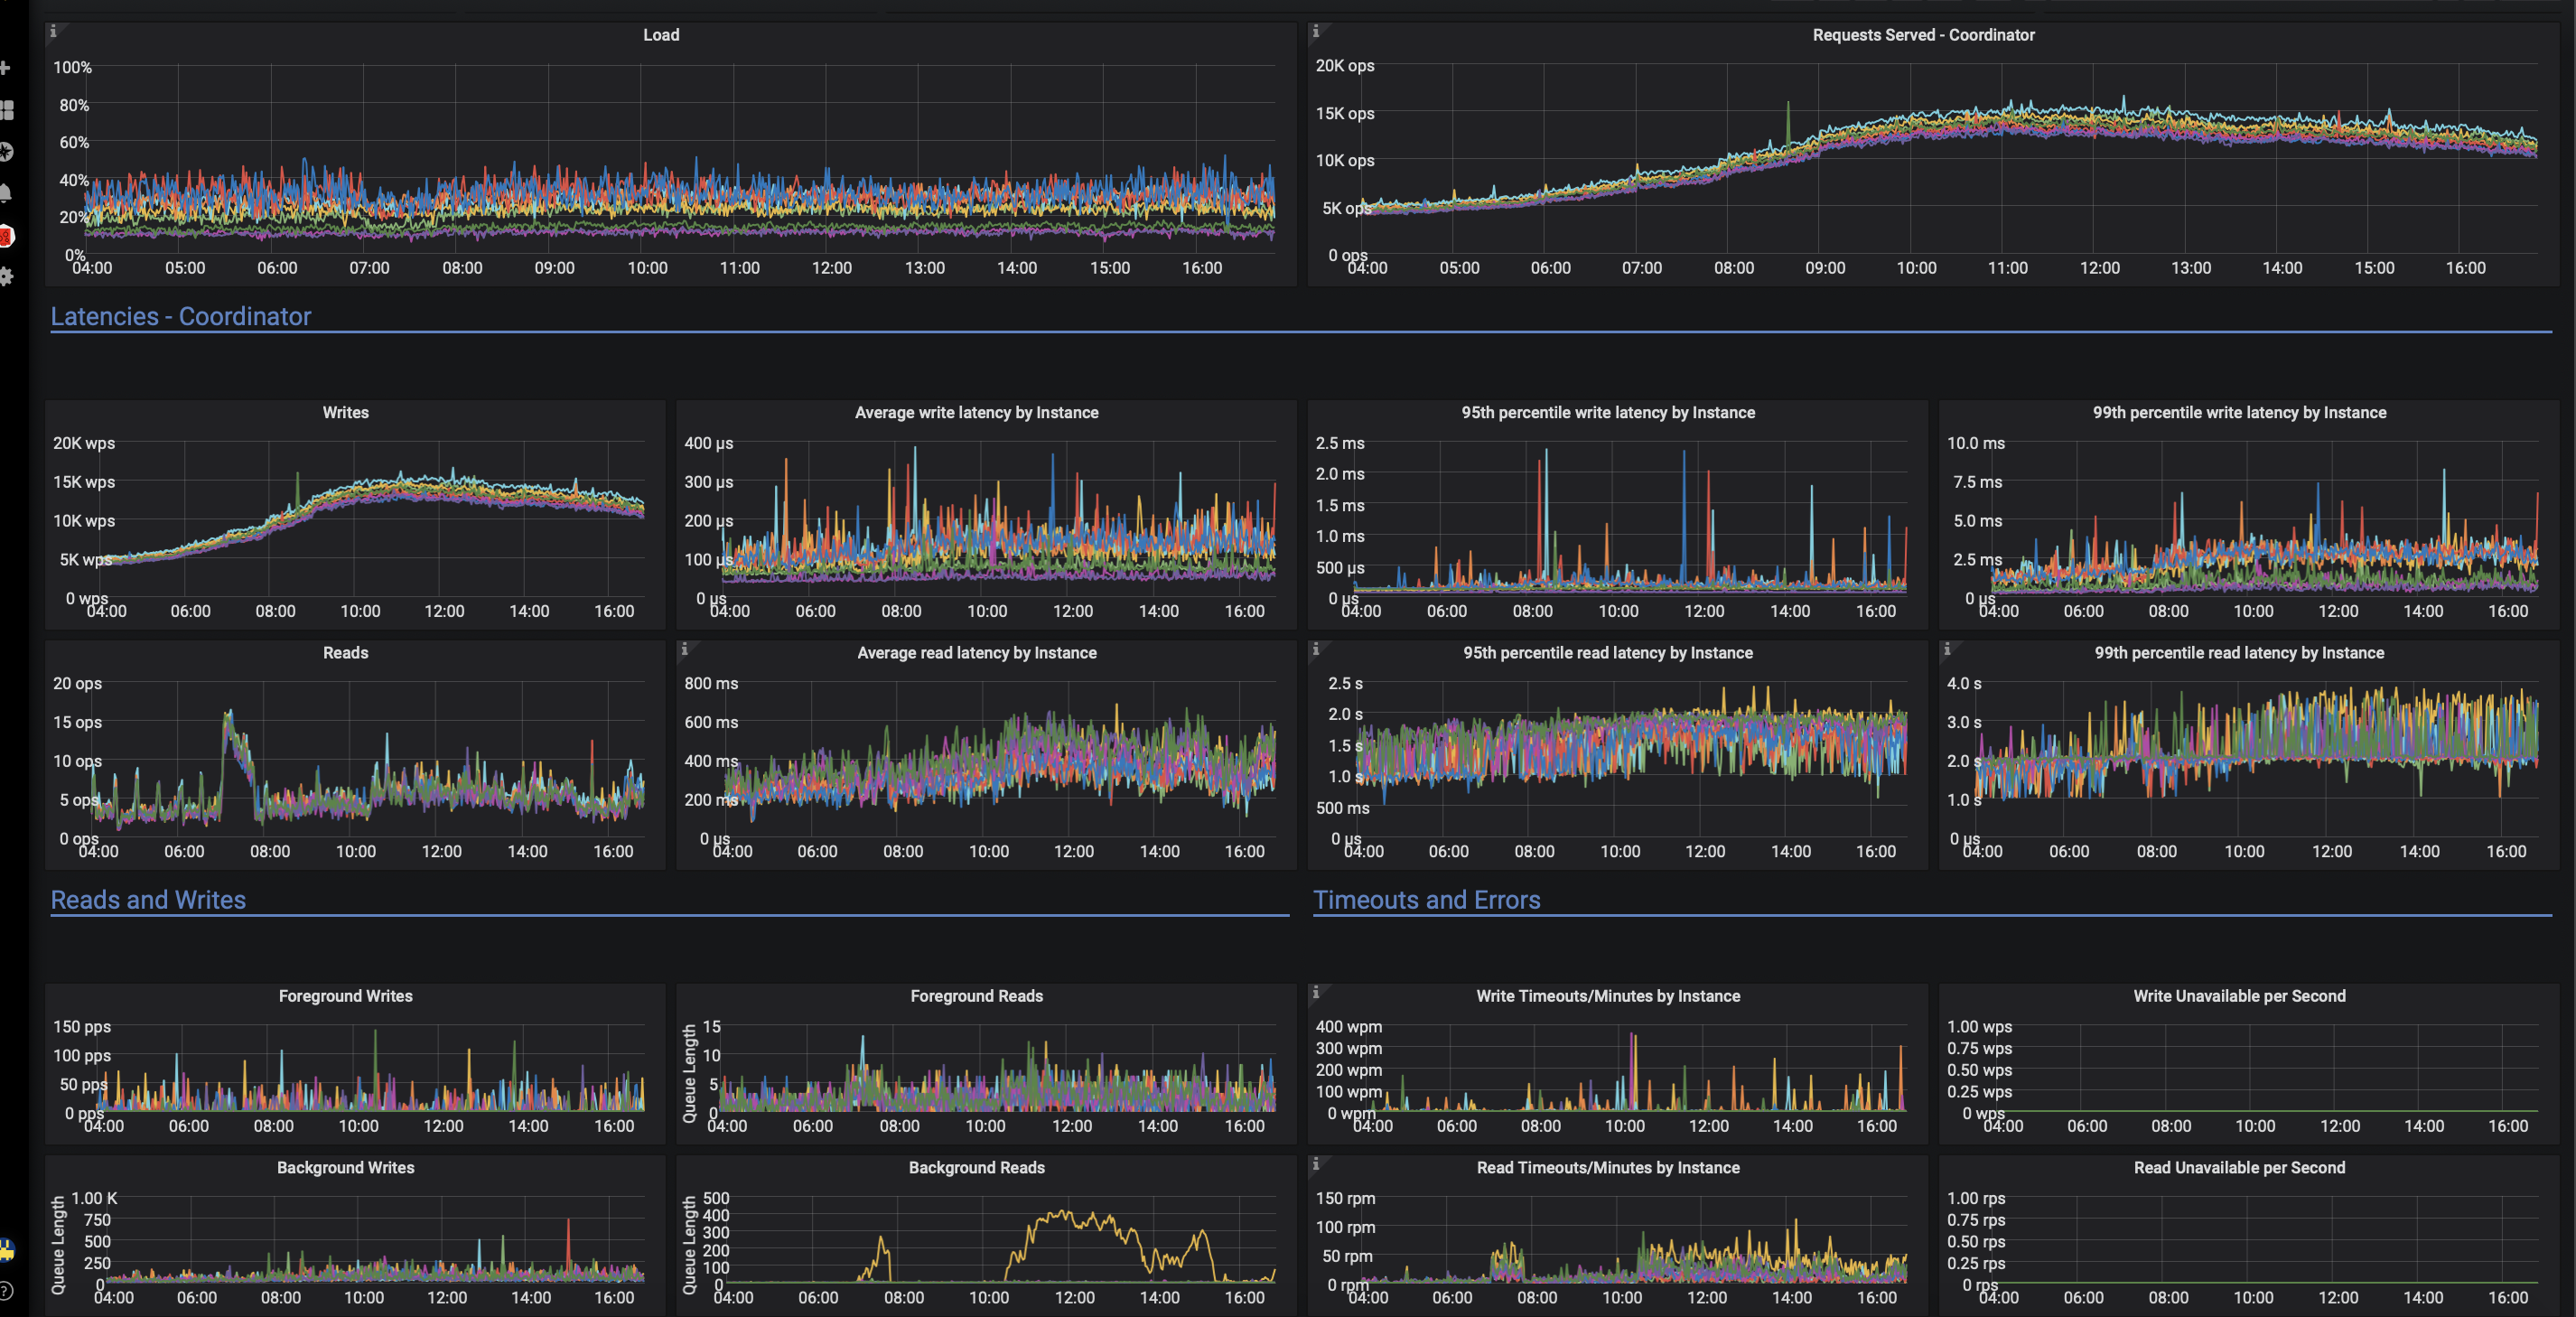Open Read Timeouts/Minutes by Instance menu
Image resolution: width=2576 pixels, height=1317 pixels.
click(1608, 1168)
